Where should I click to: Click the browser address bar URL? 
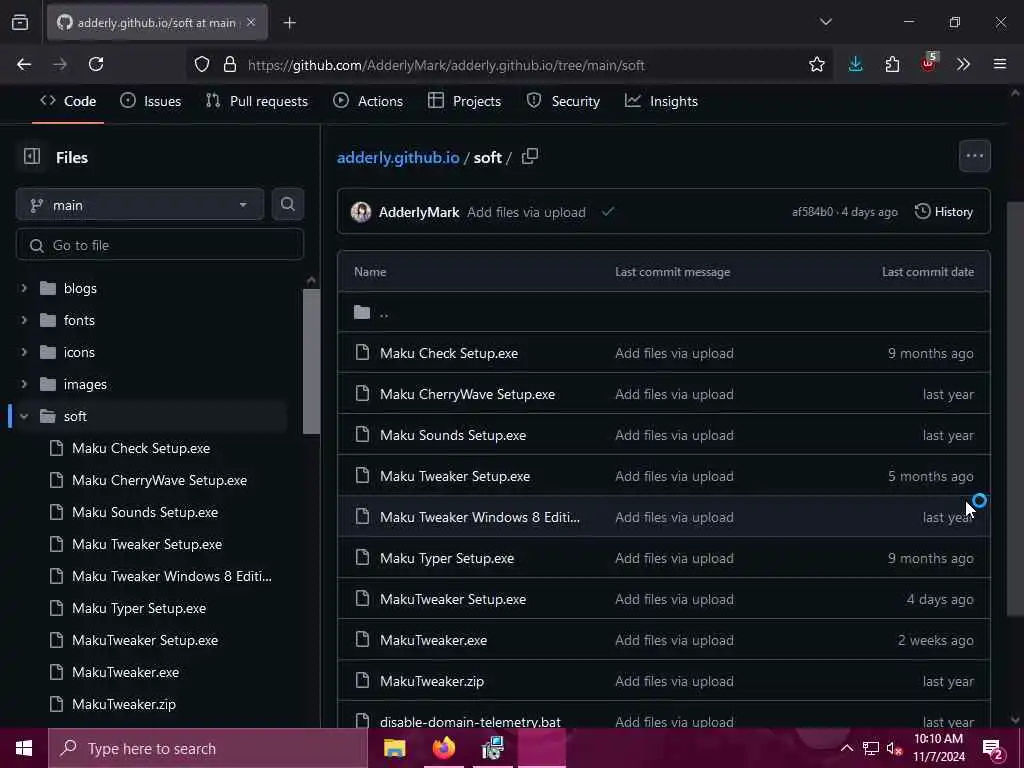[446, 65]
